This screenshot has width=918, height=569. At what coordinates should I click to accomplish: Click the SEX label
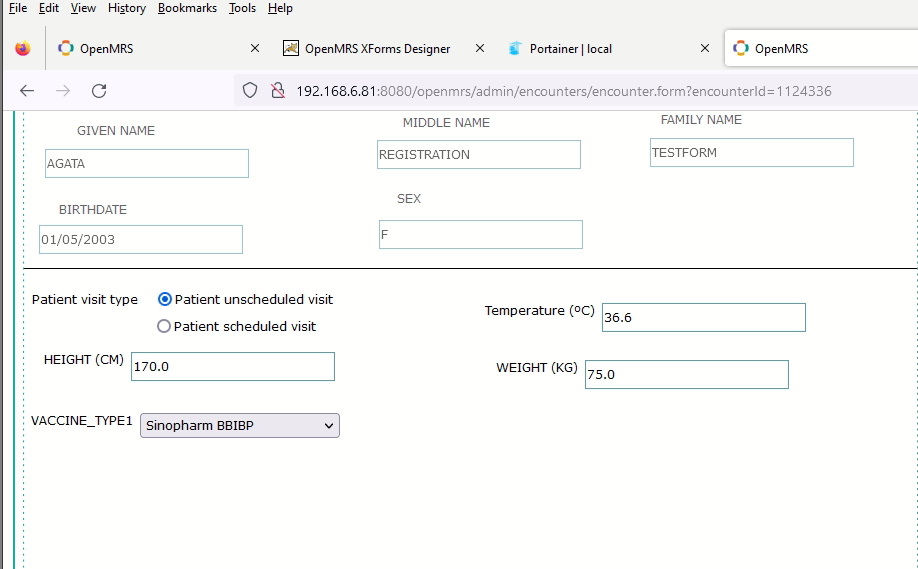click(409, 198)
